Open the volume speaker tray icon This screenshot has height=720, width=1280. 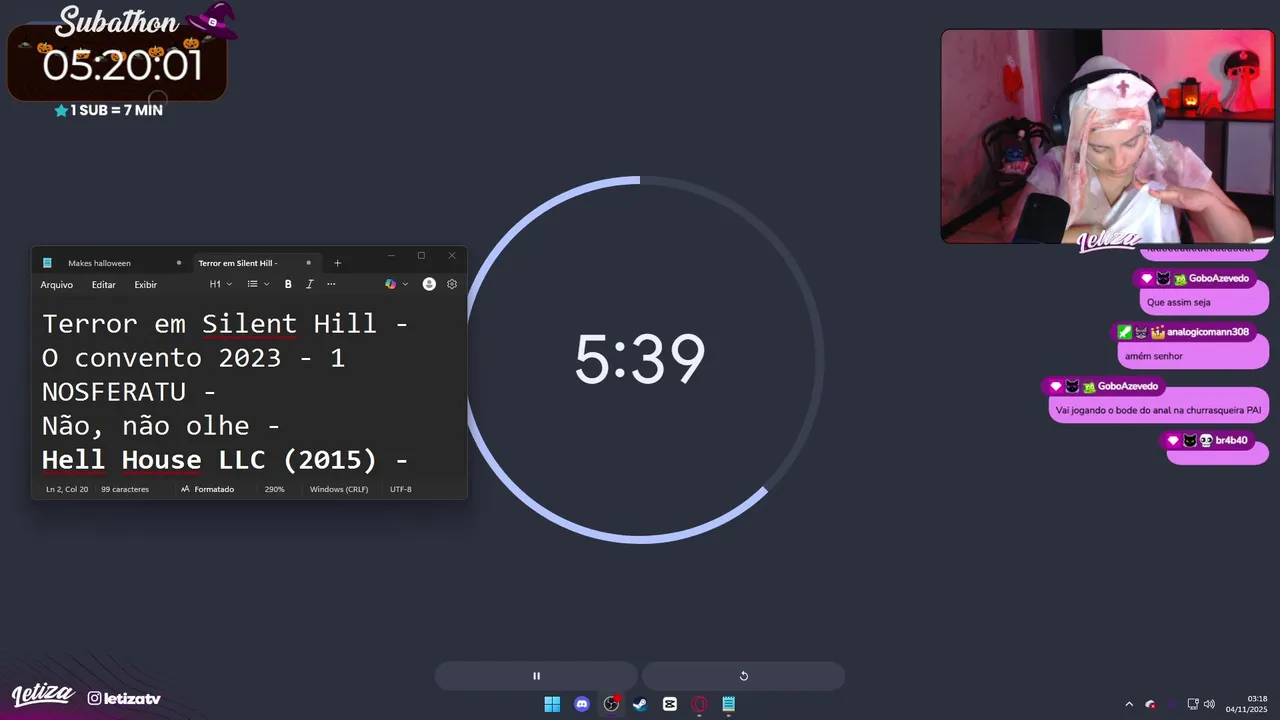click(1209, 704)
